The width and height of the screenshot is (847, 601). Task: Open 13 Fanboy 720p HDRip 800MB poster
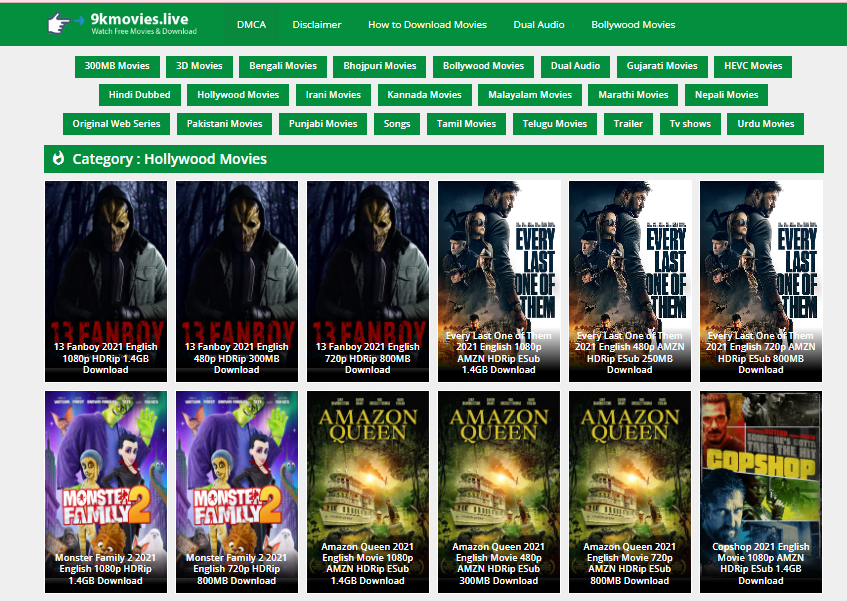tap(368, 281)
